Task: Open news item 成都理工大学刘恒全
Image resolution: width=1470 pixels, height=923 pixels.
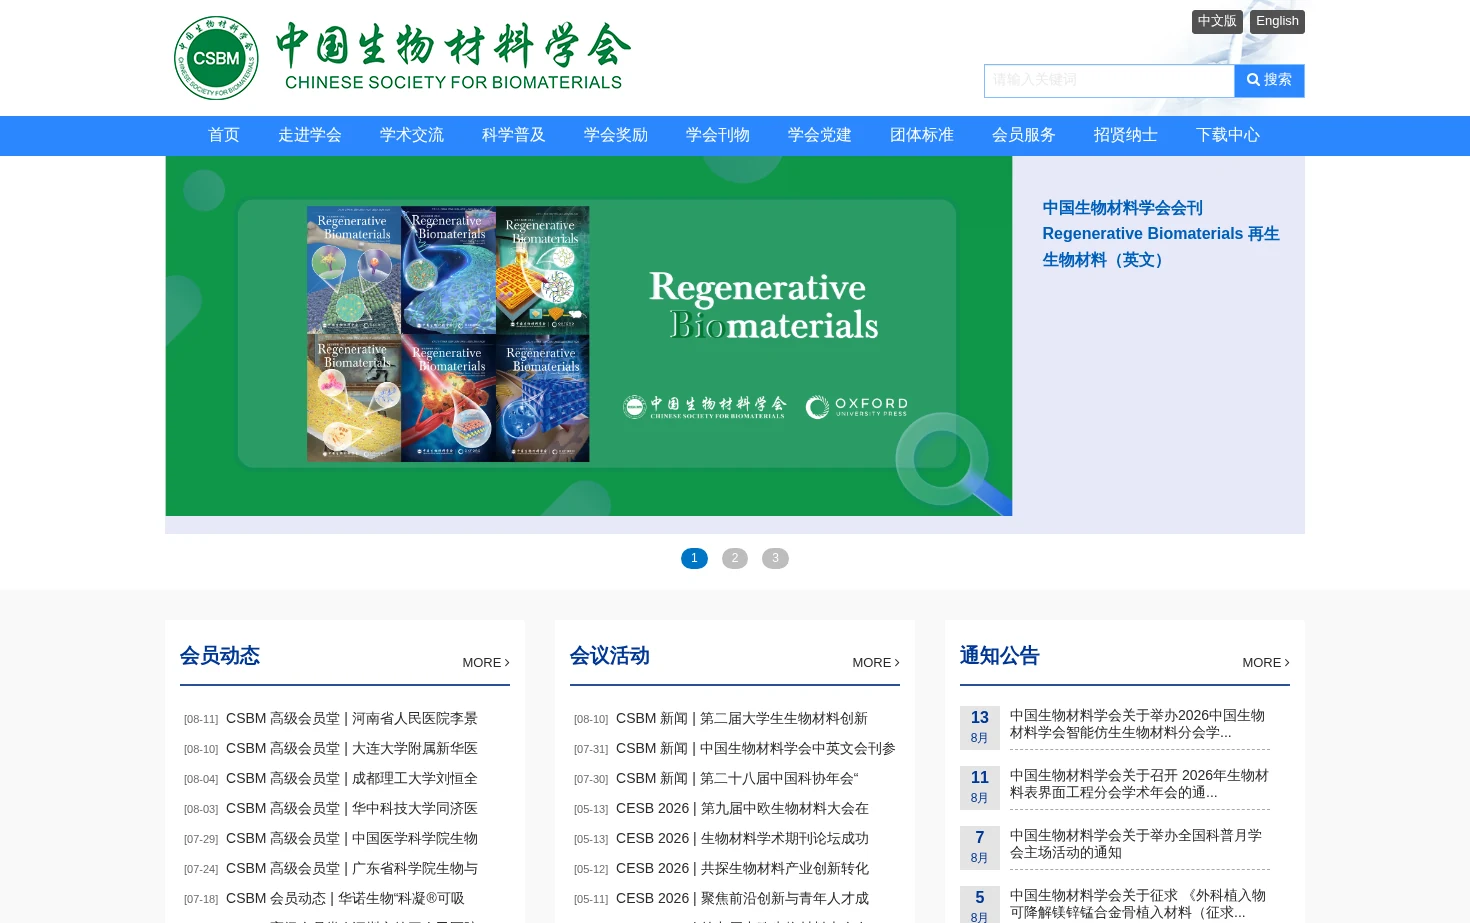Action: [352, 778]
